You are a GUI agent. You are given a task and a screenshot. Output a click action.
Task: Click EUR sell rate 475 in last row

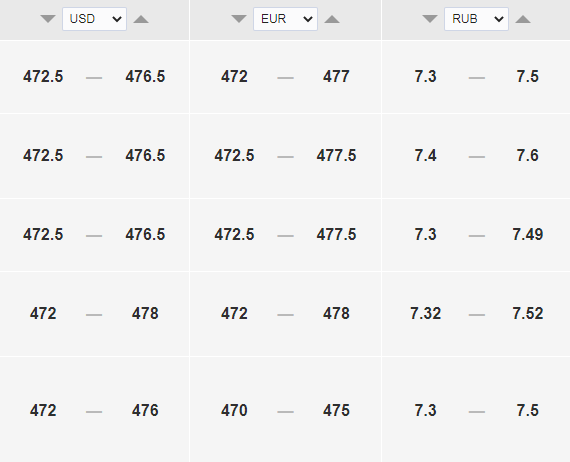coord(336,411)
